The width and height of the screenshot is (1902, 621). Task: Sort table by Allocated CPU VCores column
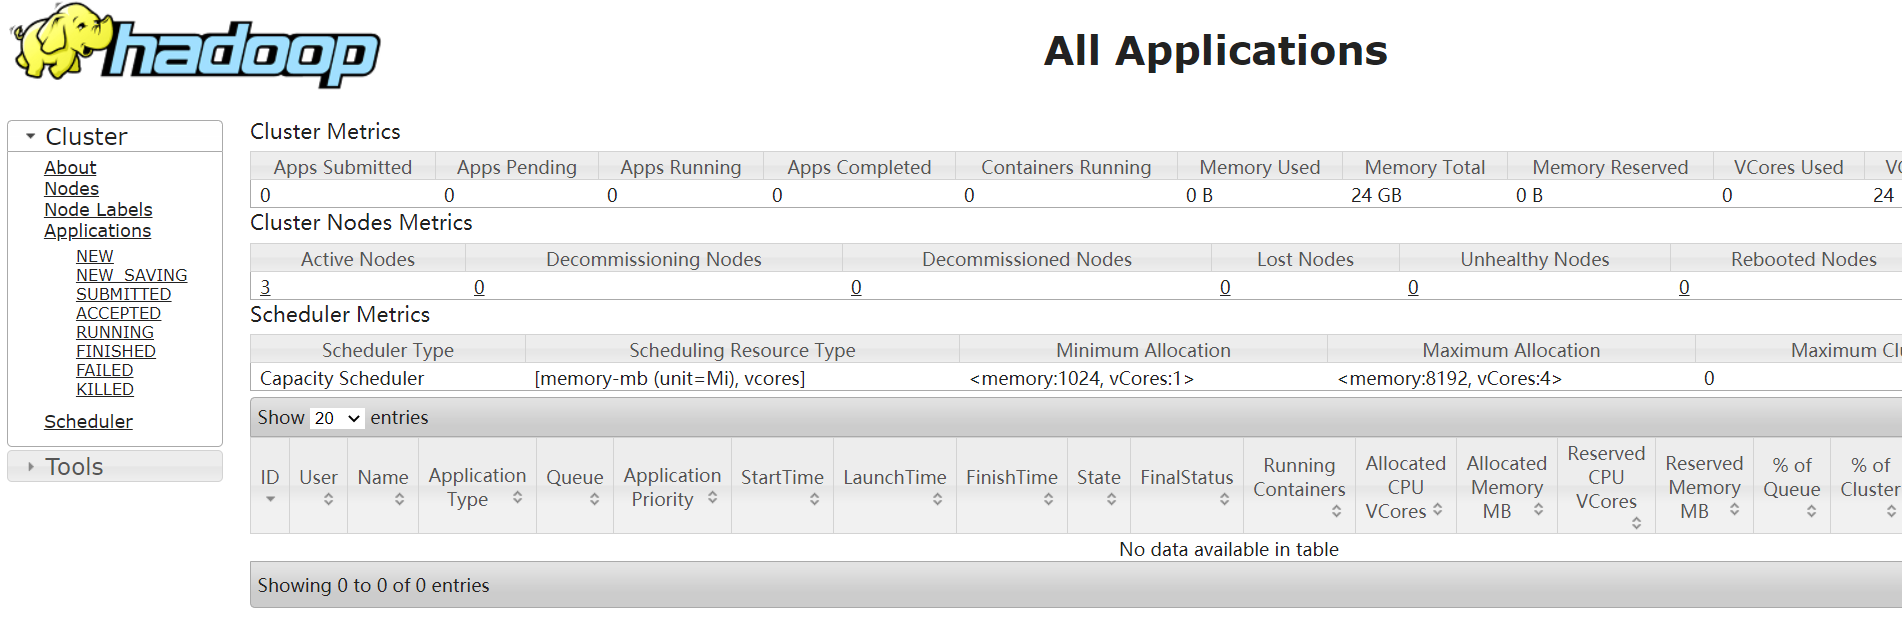point(1405,485)
